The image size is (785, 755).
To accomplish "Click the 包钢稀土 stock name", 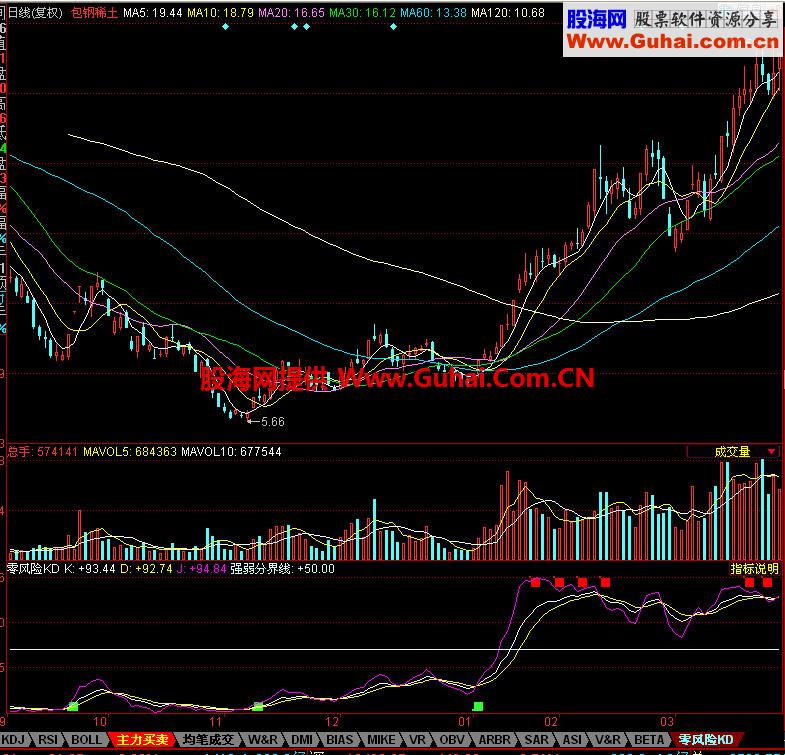I will tap(94, 13).
